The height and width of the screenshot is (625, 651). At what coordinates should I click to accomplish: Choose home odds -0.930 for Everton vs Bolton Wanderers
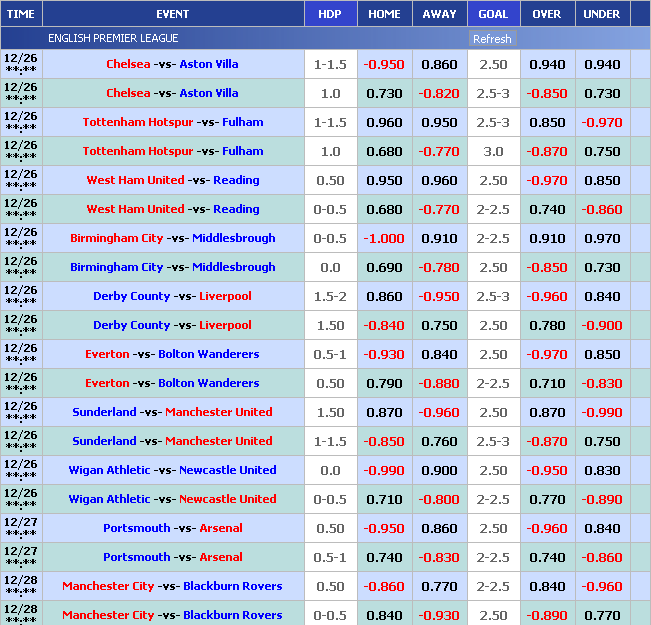tap(384, 354)
